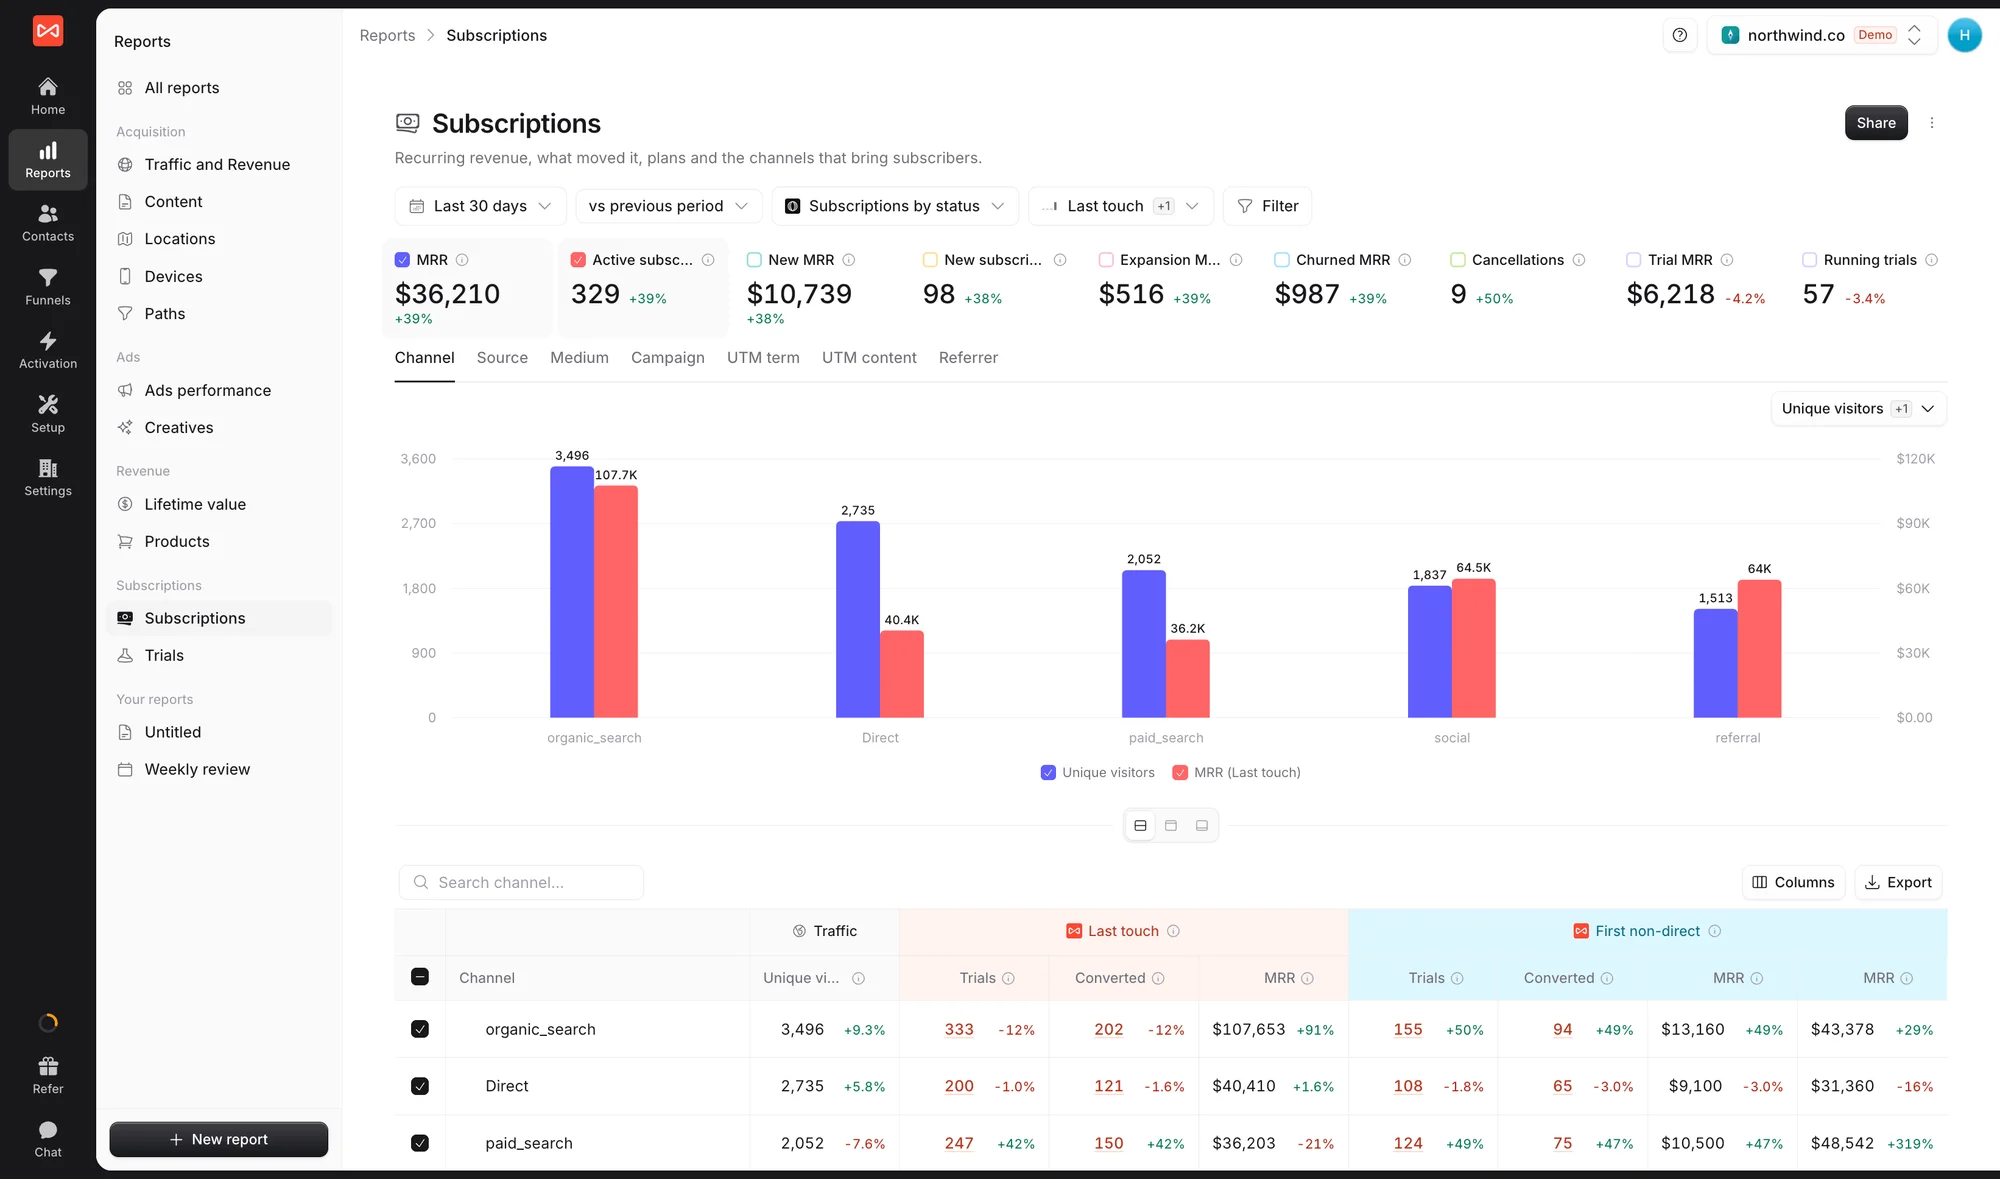2000x1179 pixels.
Task: Click the Filter button
Action: click(1267, 206)
